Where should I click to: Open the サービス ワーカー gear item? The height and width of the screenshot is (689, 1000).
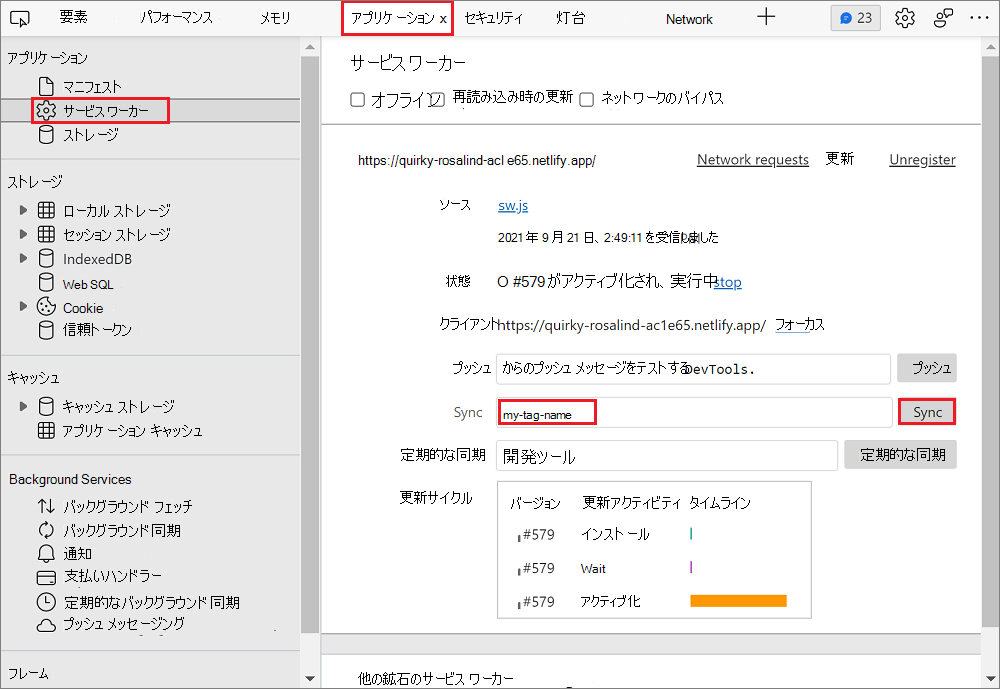(x=95, y=111)
